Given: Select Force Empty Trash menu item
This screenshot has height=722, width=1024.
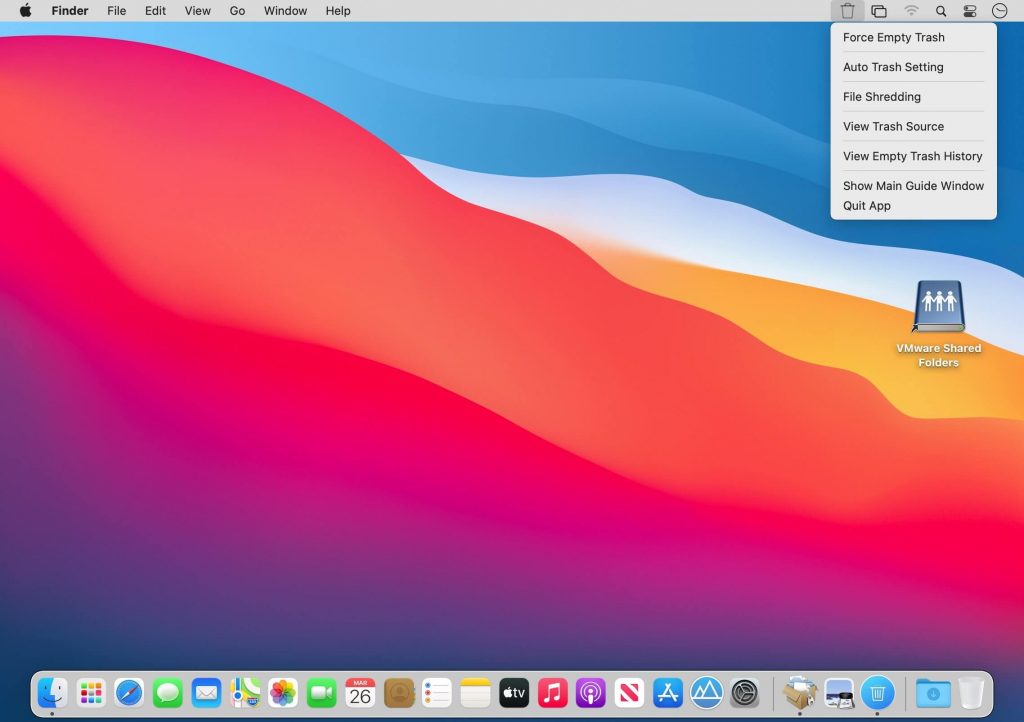Looking at the screenshot, I should point(893,38).
